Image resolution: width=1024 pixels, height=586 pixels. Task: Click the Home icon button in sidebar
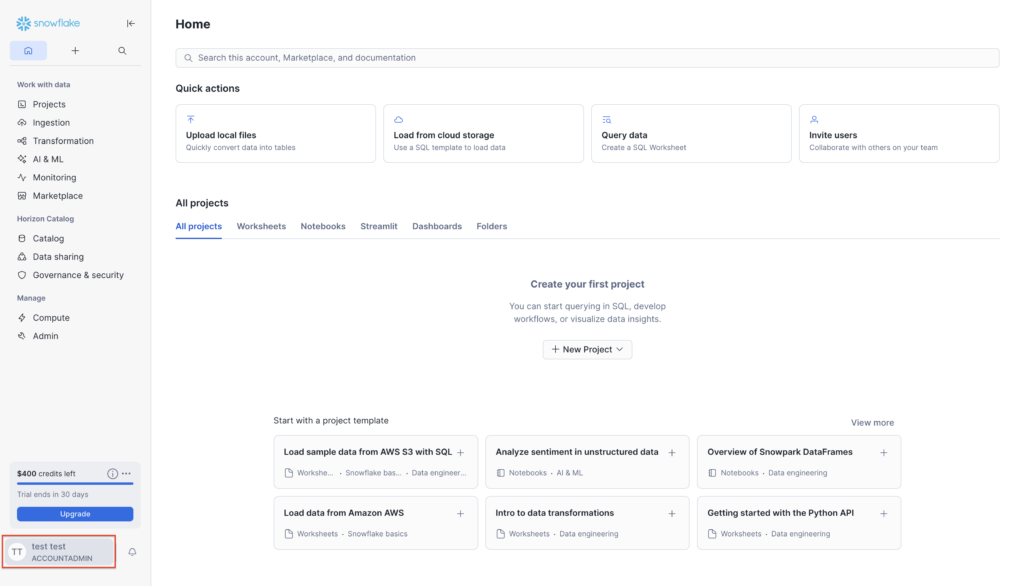[28, 50]
